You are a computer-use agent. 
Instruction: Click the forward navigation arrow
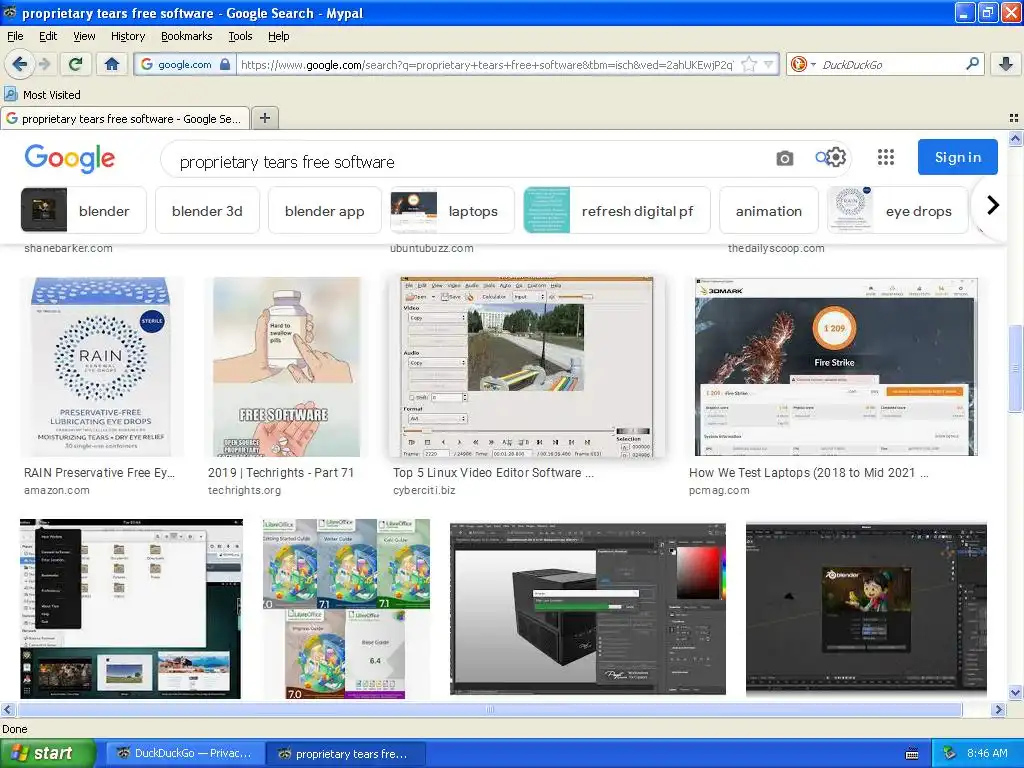(x=44, y=64)
